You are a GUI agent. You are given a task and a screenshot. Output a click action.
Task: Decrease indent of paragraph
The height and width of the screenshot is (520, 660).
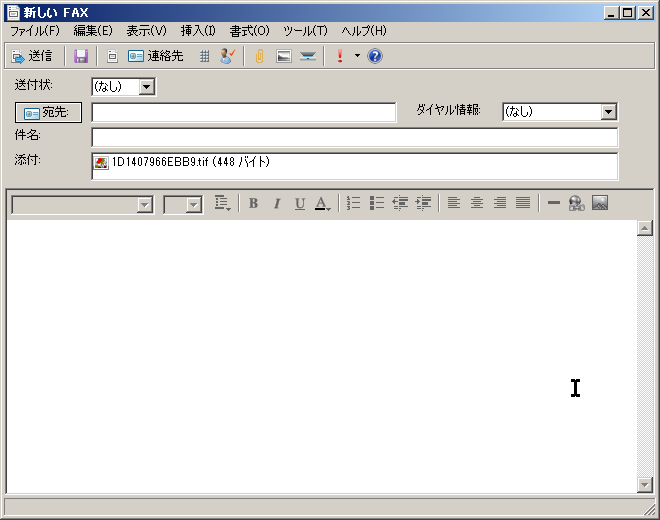pyautogui.click(x=400, y=203)
